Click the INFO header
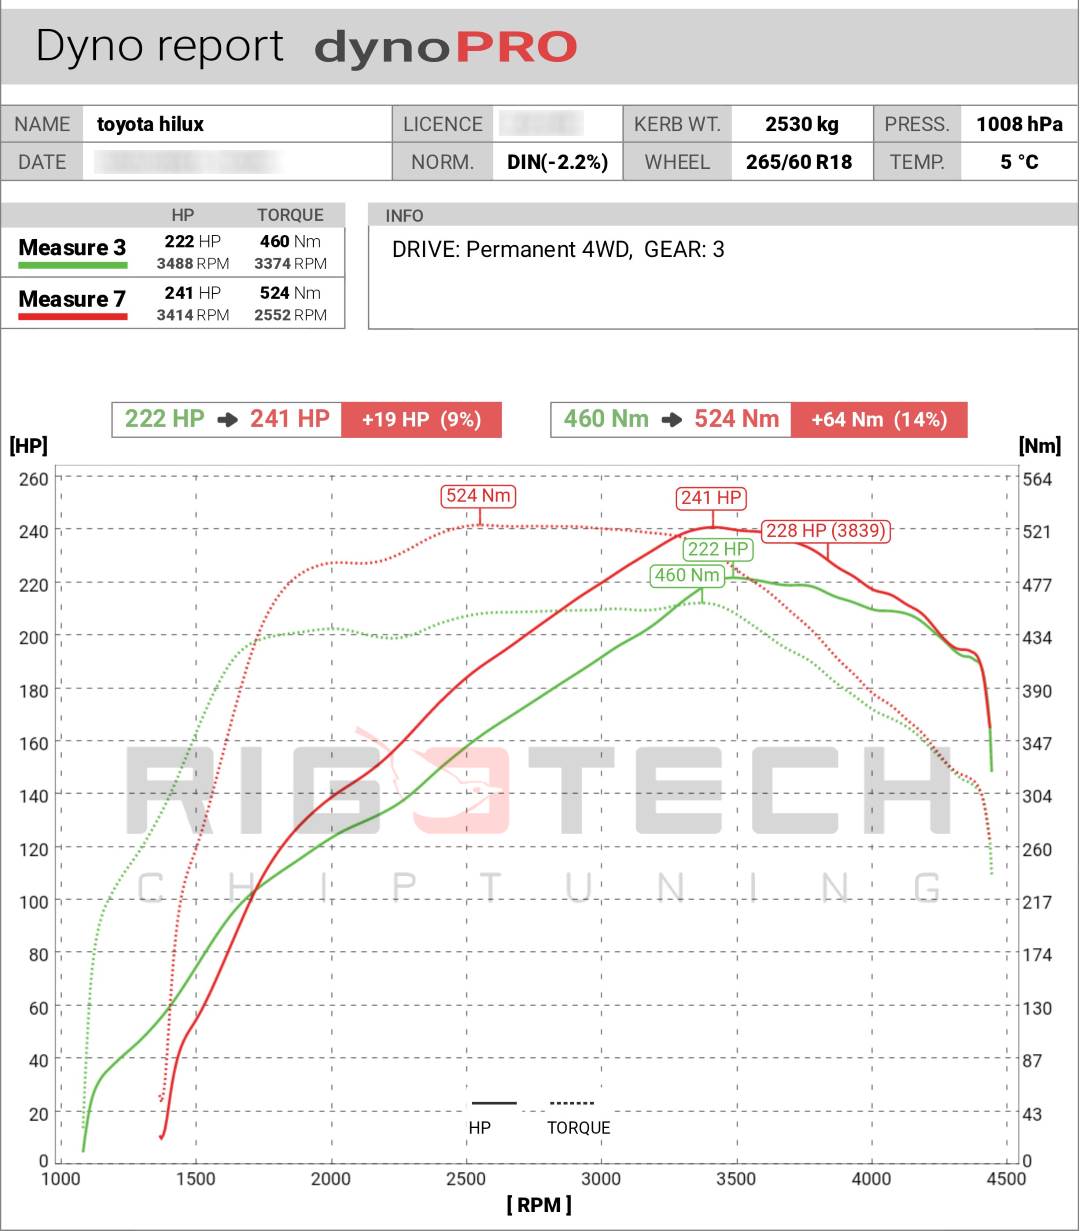 pyautogui.click(x=404, y=216)
